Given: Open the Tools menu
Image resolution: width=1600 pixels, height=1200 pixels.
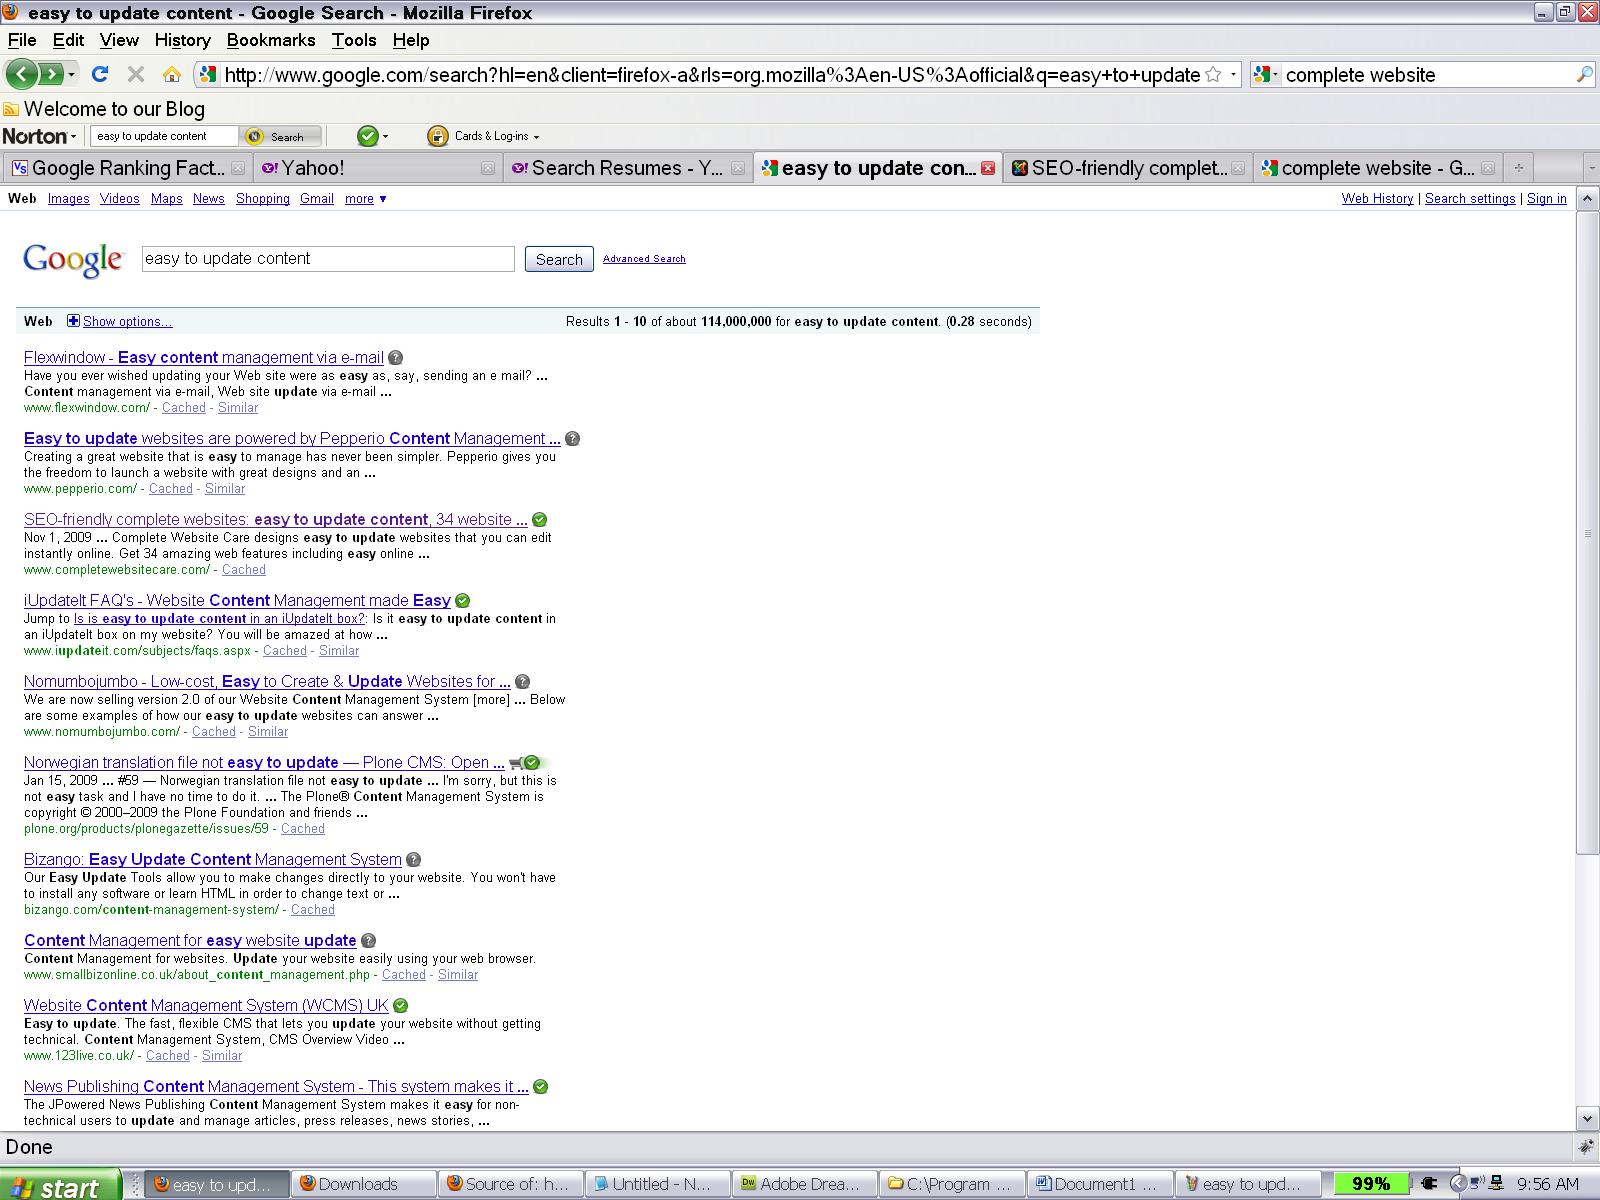Looking at the screenshot, I should pyautogui.click(x=354, y=40).
